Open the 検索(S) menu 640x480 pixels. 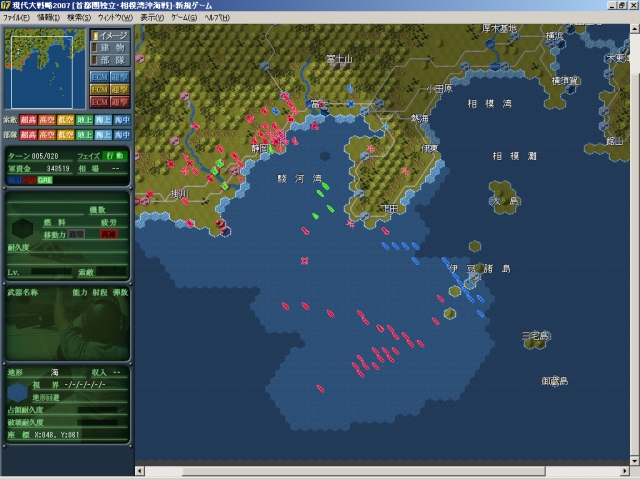coord(79,18)
